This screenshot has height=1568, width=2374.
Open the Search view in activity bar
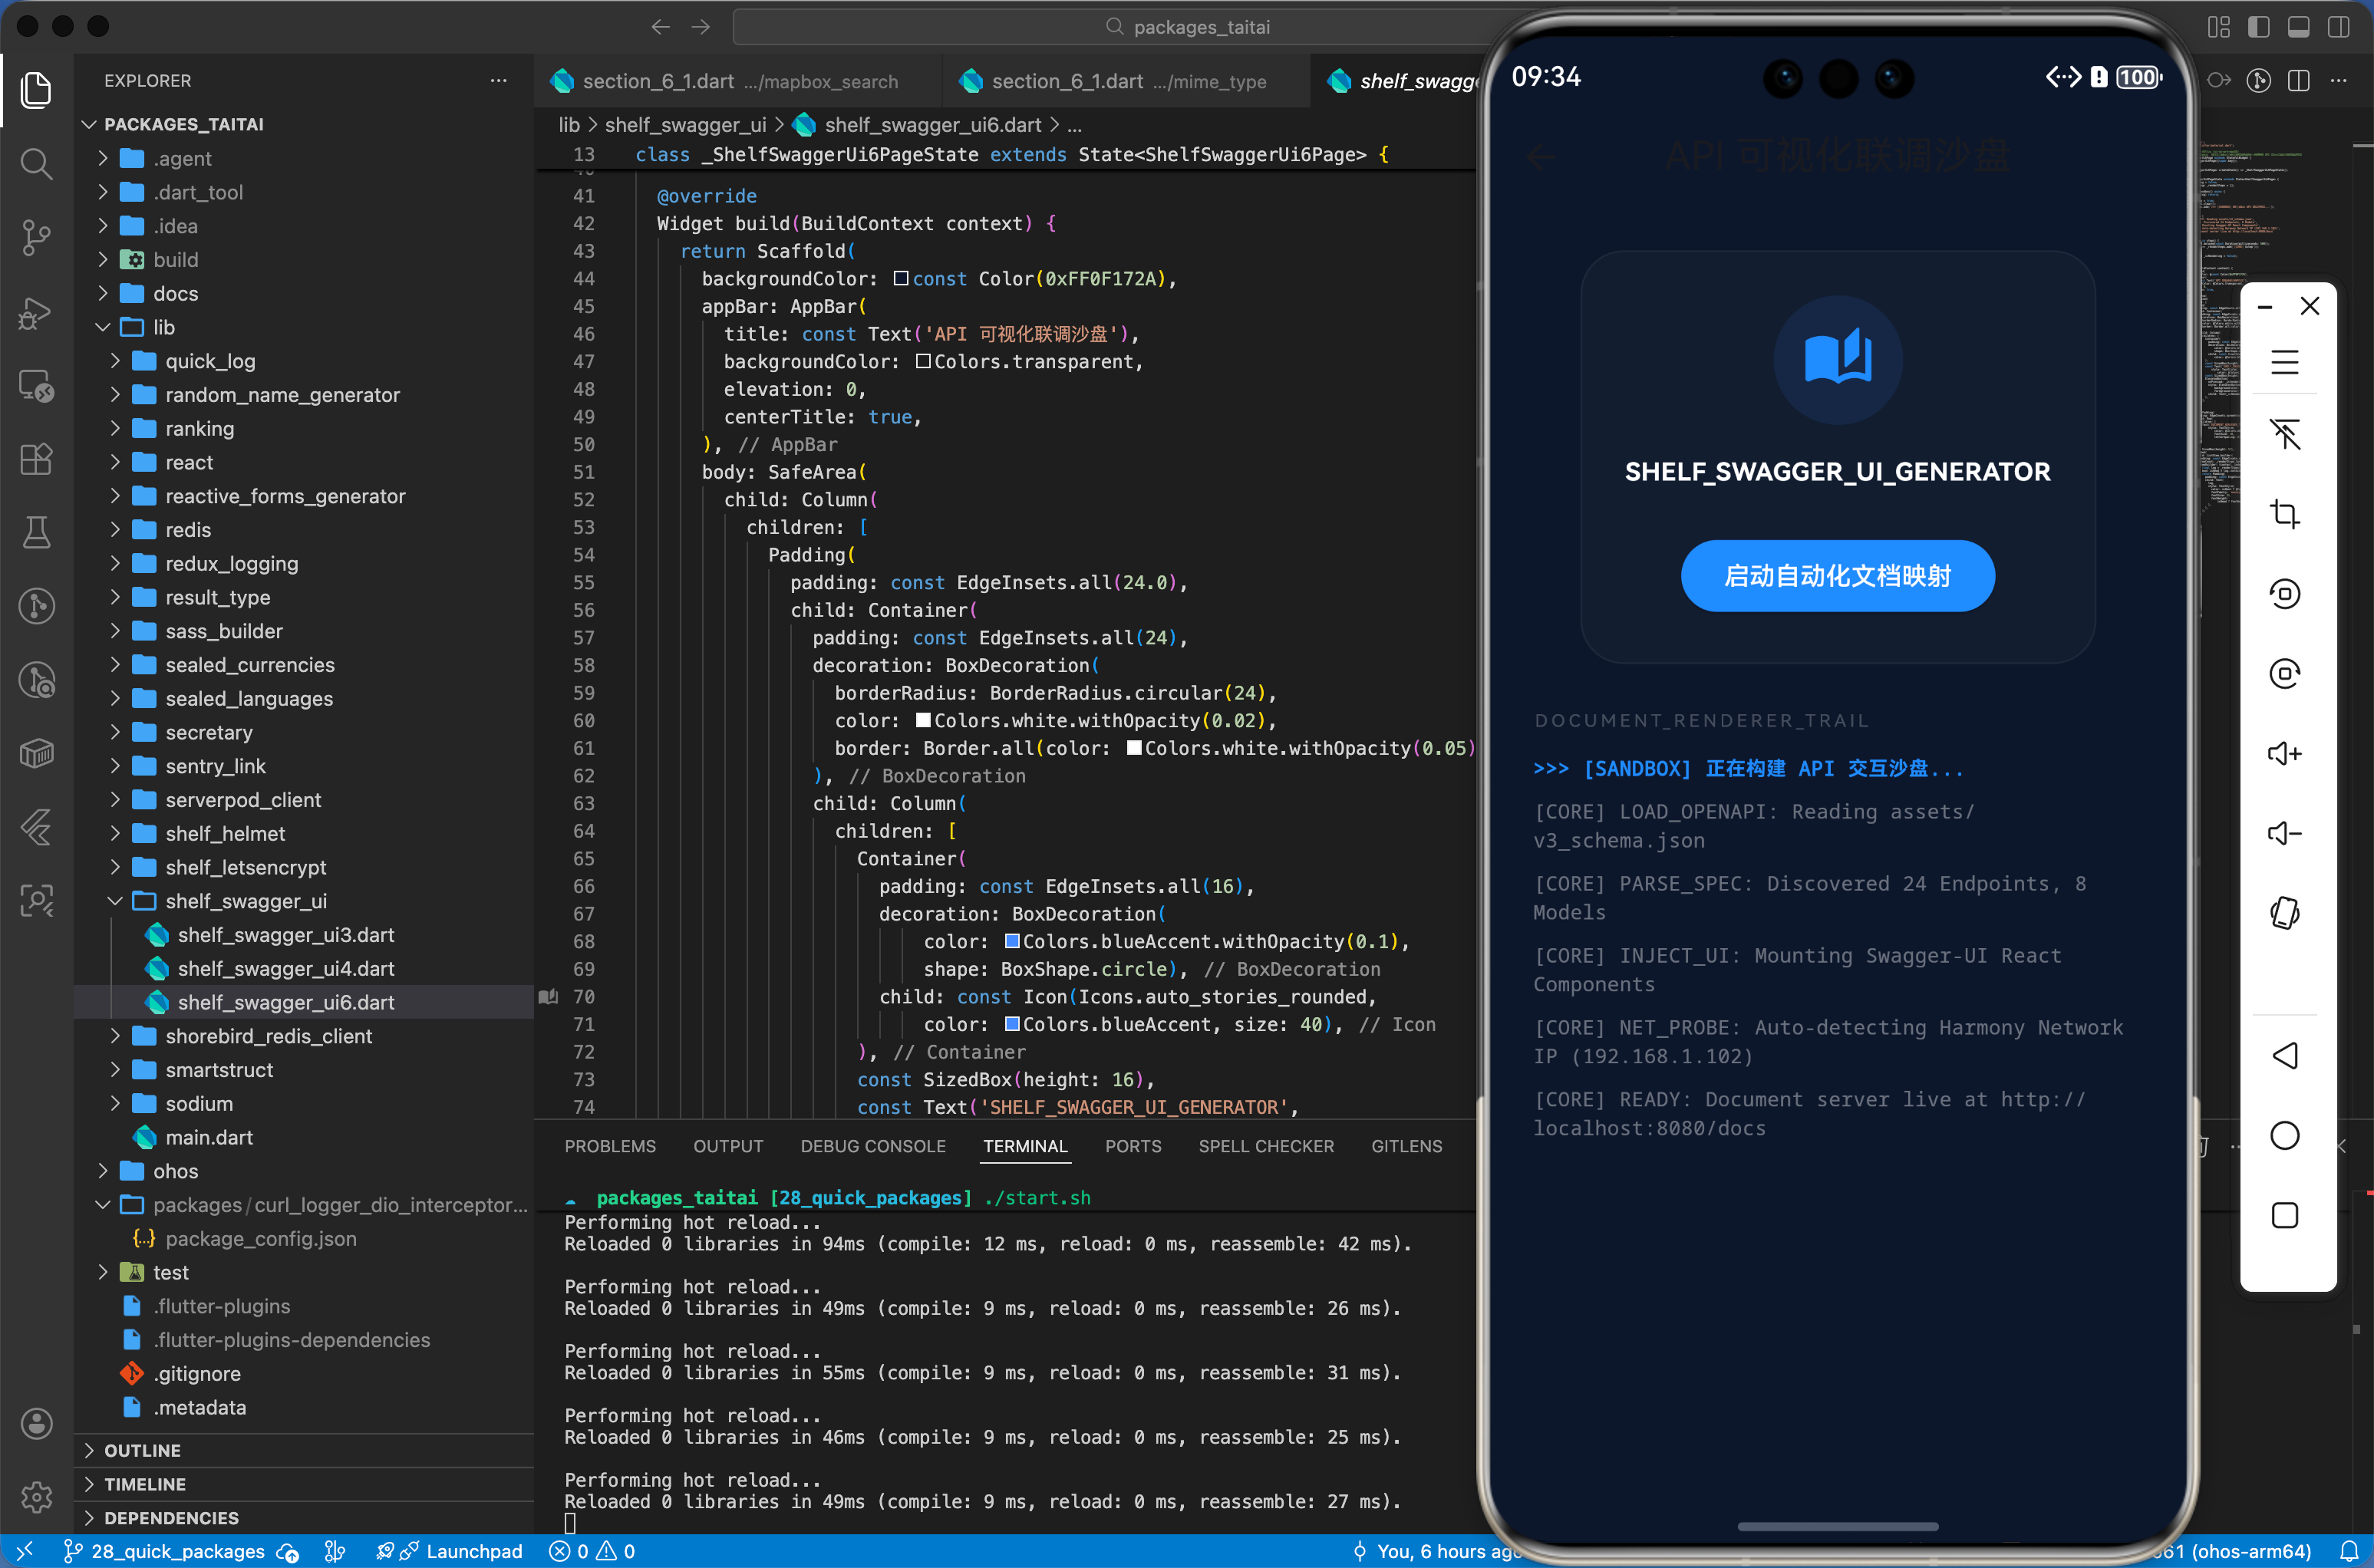36,163
